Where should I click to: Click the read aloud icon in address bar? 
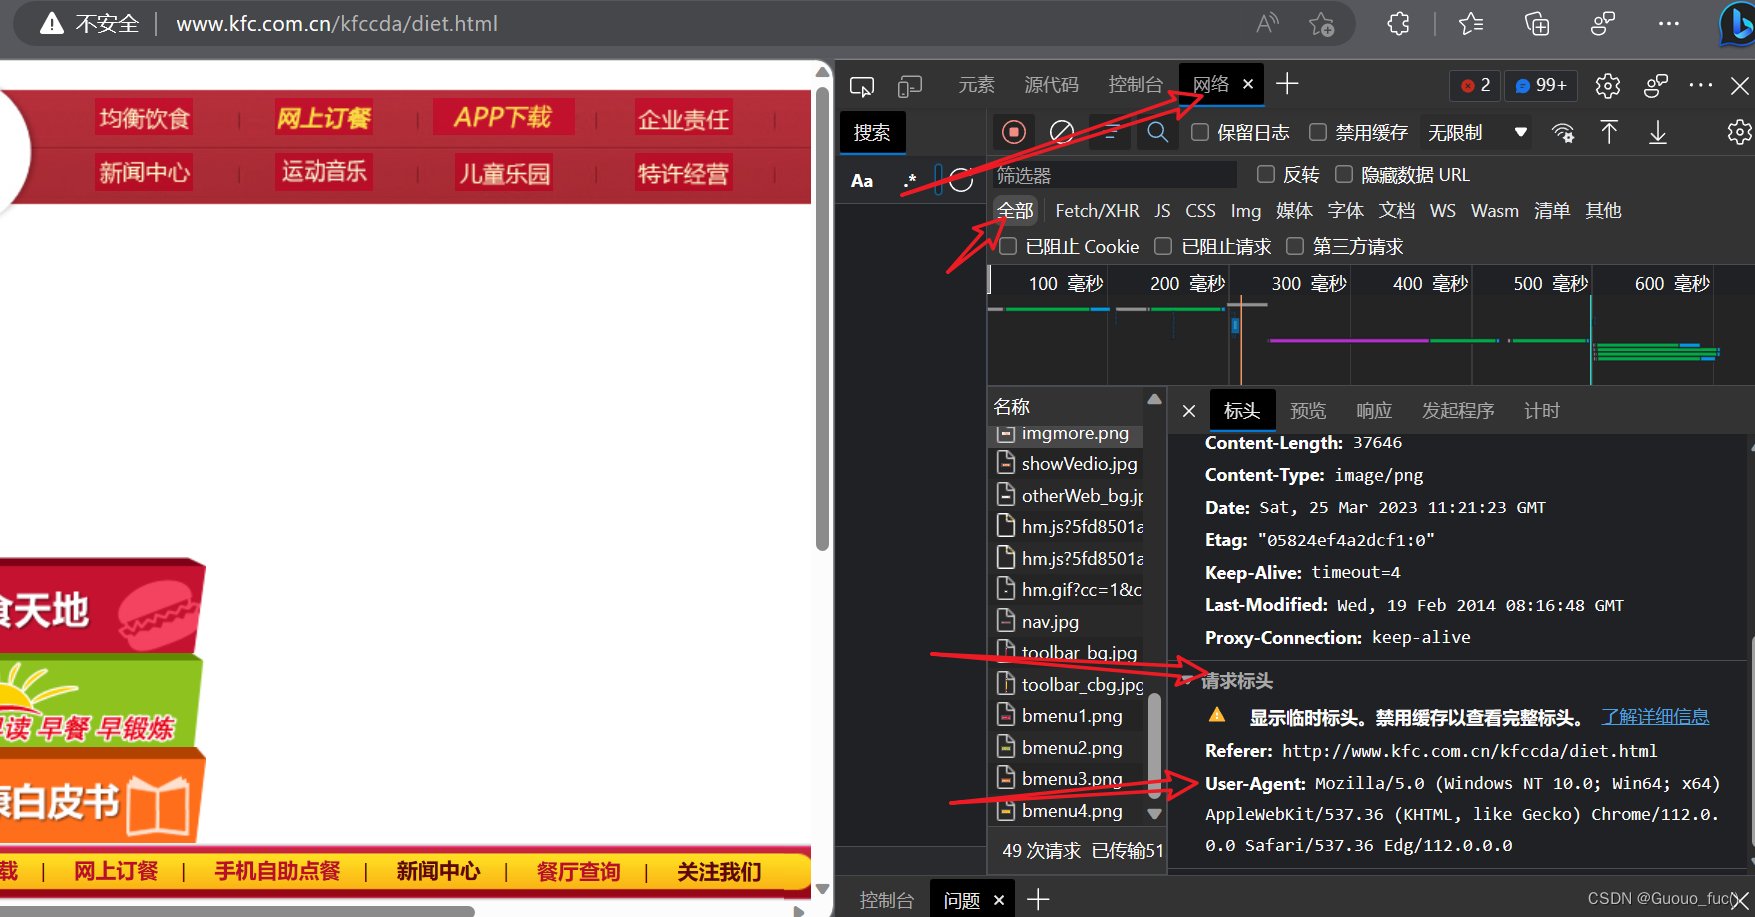point(1268,24)
